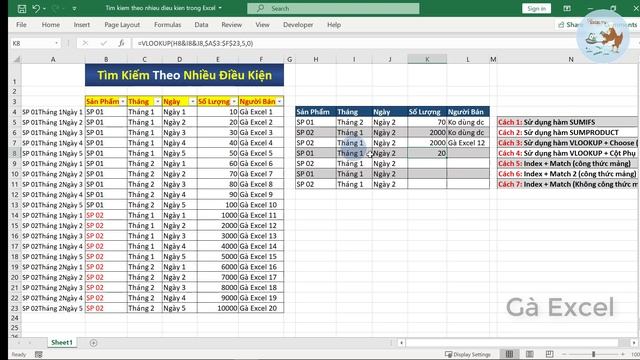Open Customize Quick Access Toolbar arrow
The height and width of the screenshot is (360, 640).
pyautogui.click(x=74, y=9)
